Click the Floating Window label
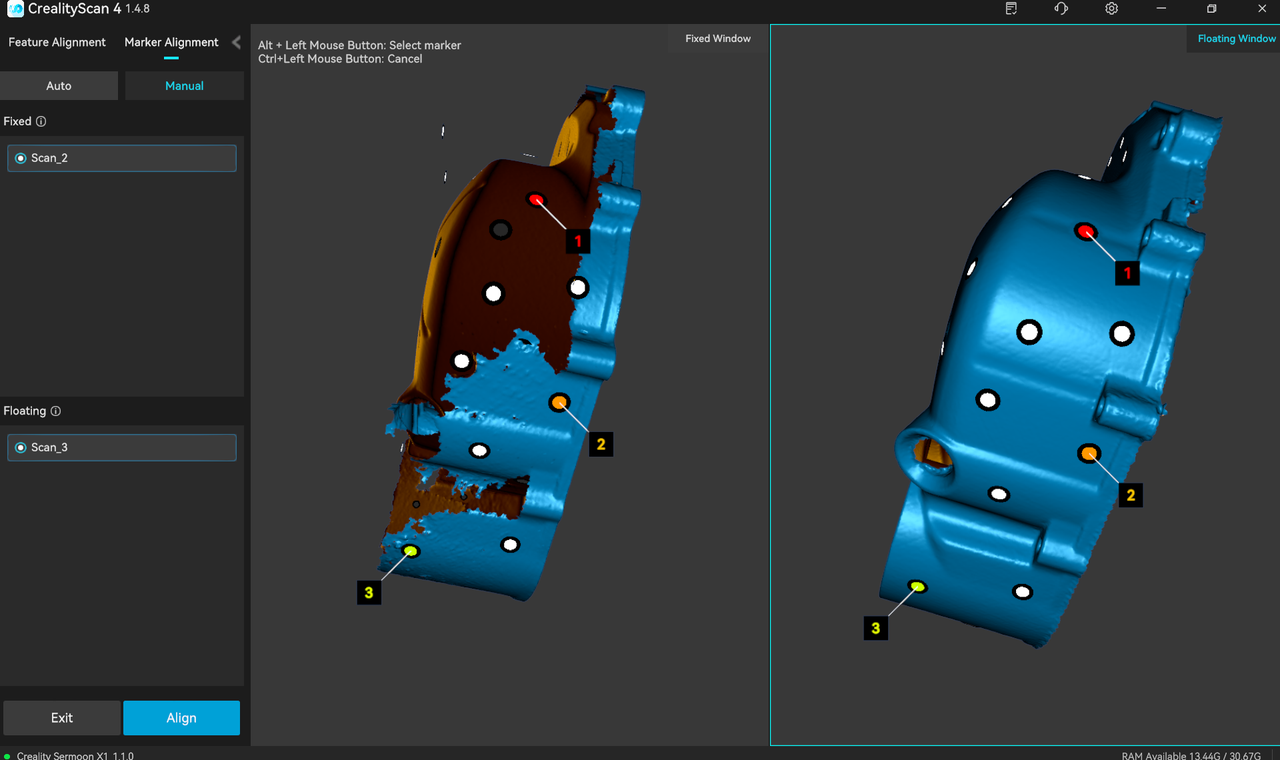The image size is (1280, 760). tap(1236, 39)
